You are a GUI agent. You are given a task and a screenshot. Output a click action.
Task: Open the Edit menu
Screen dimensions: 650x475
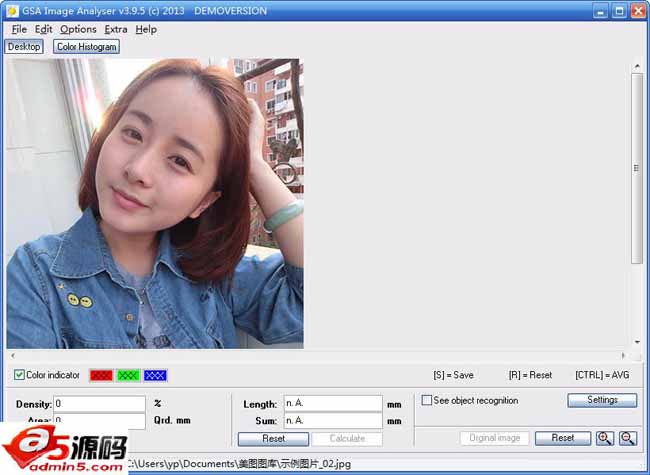click(43, 29)
